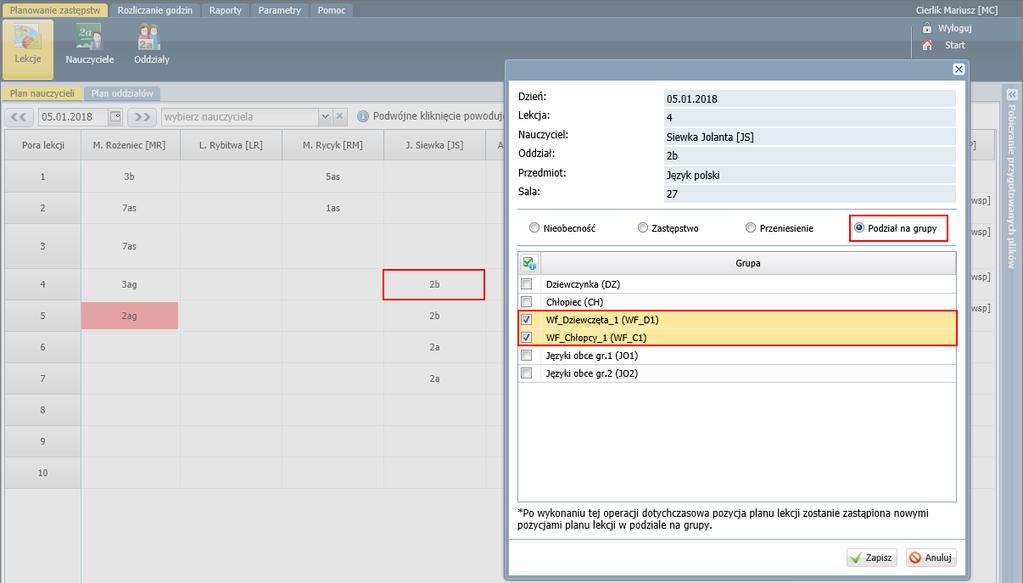The width and height of the screenshot is (1023, 583).
Task: Click the user name Cierlik Mariusz [MC]
Action: [x=956, y=10]
